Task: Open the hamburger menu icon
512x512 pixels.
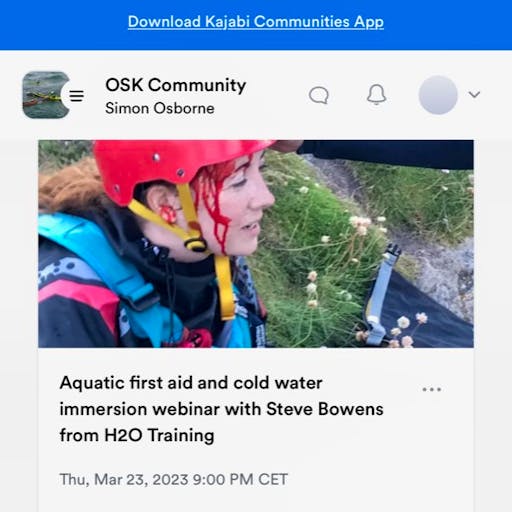Action: (x=76, y=96)
